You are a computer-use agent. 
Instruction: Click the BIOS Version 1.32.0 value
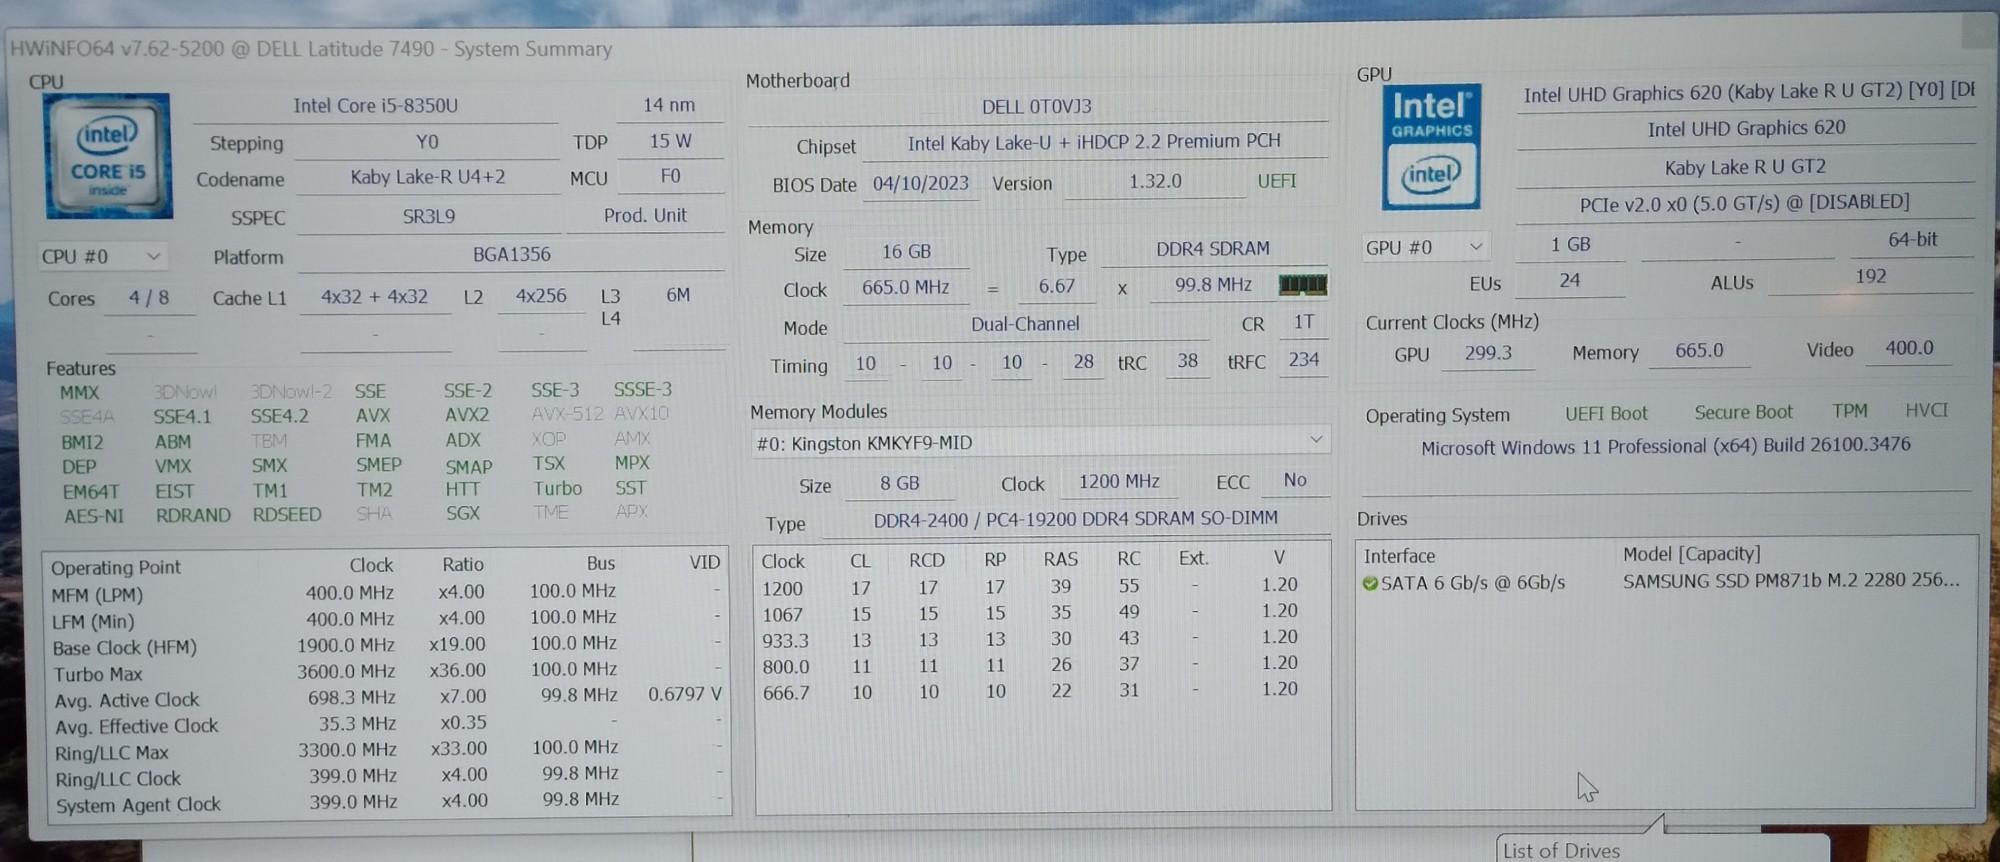coord(1155,182)
